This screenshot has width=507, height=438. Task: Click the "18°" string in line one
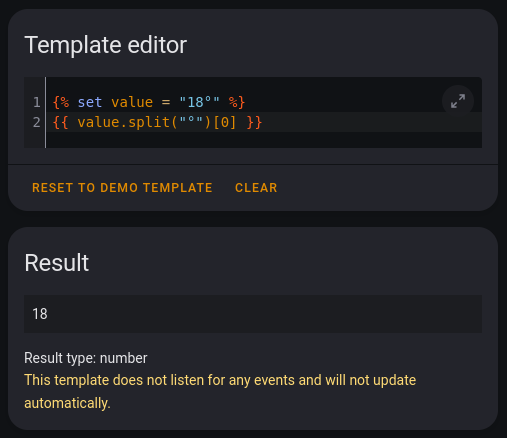click(199, 102)
